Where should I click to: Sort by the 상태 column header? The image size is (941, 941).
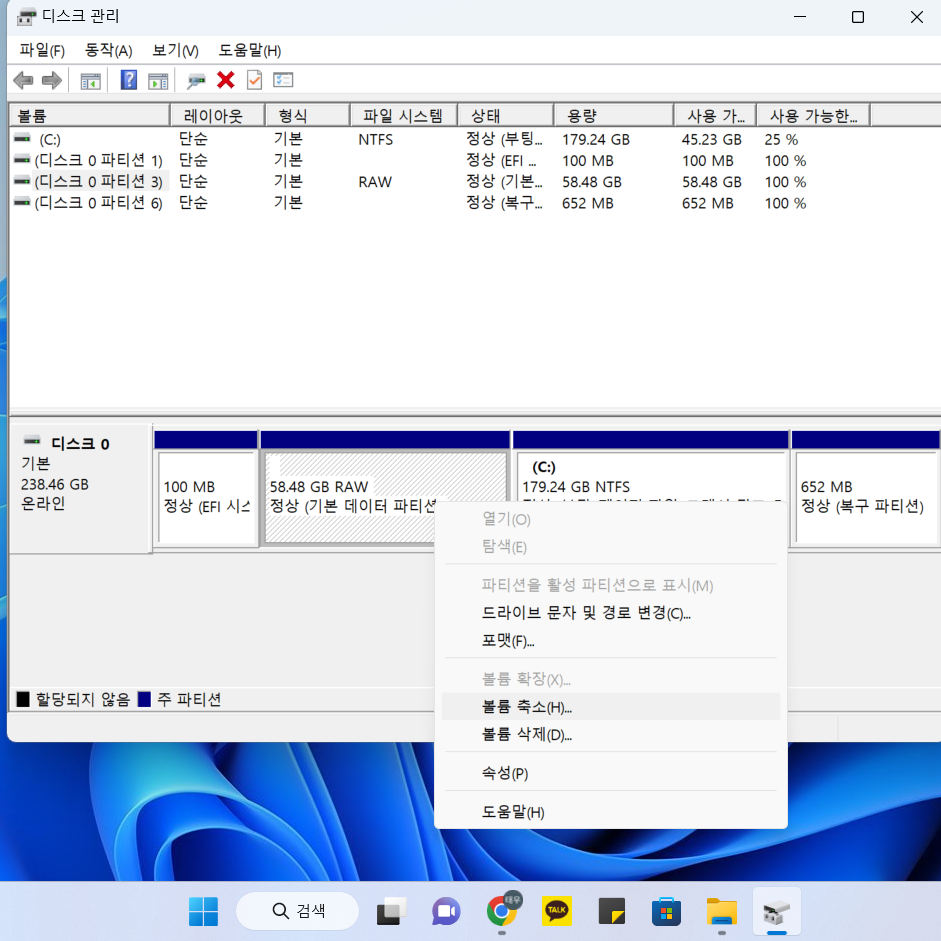point(505,115)
